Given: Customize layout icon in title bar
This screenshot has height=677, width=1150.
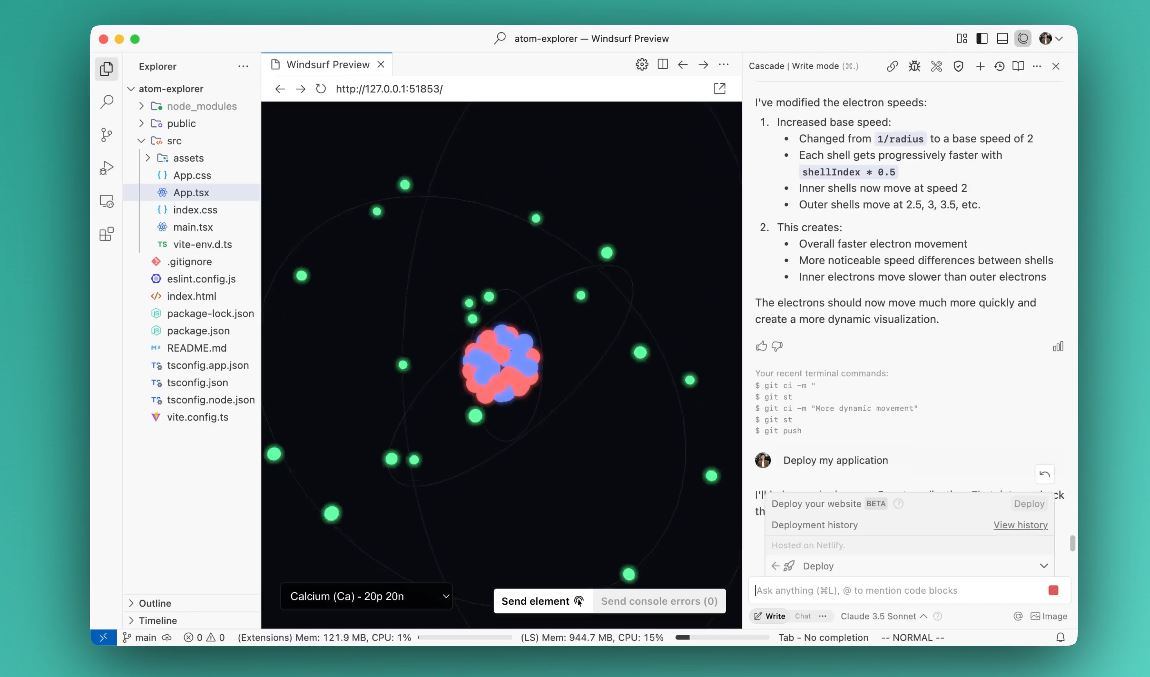Looking at the screenshot, I should pos(962,38).
